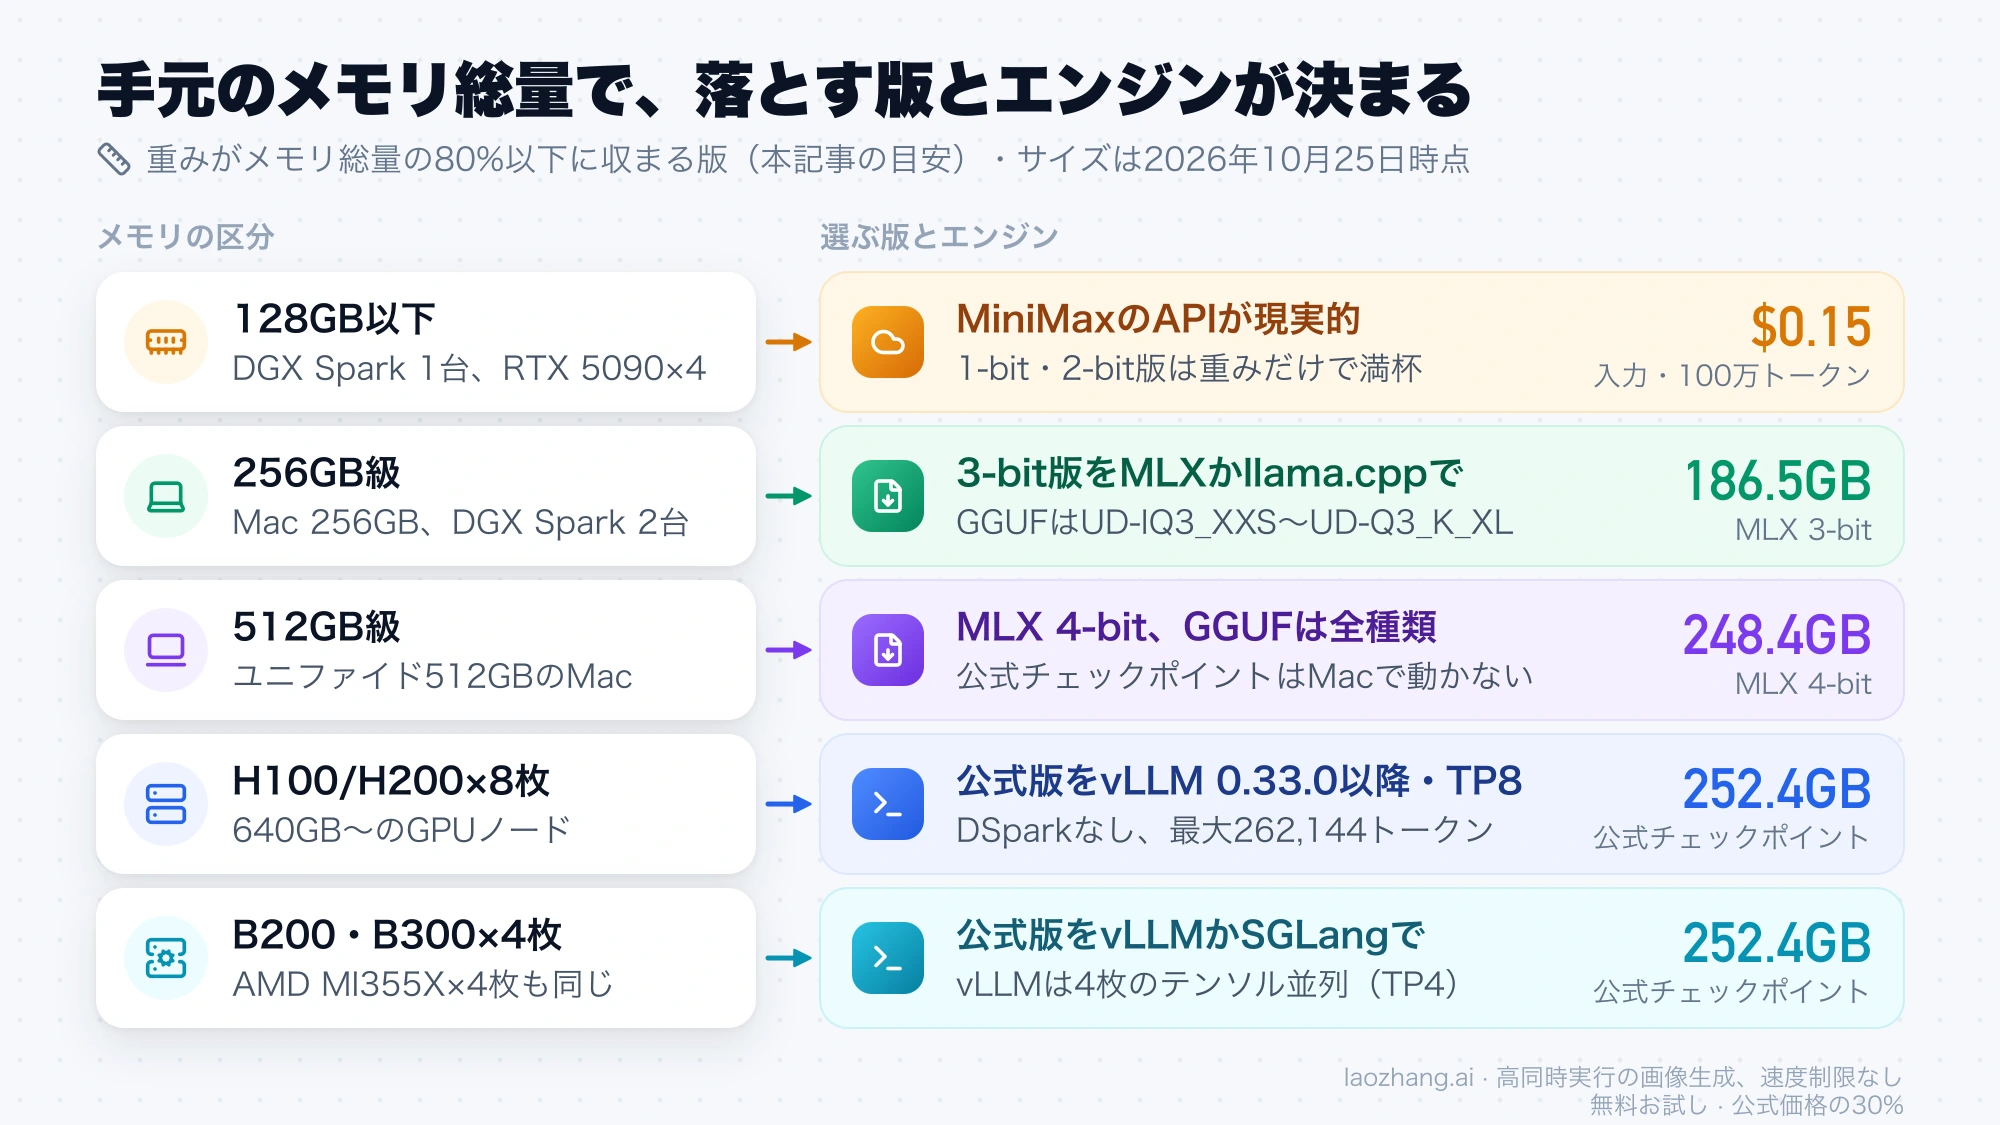Click the H100/H200×8枚 heading
The image size is (2000, 1125).
pyautogui.click(x=391, y=781)
